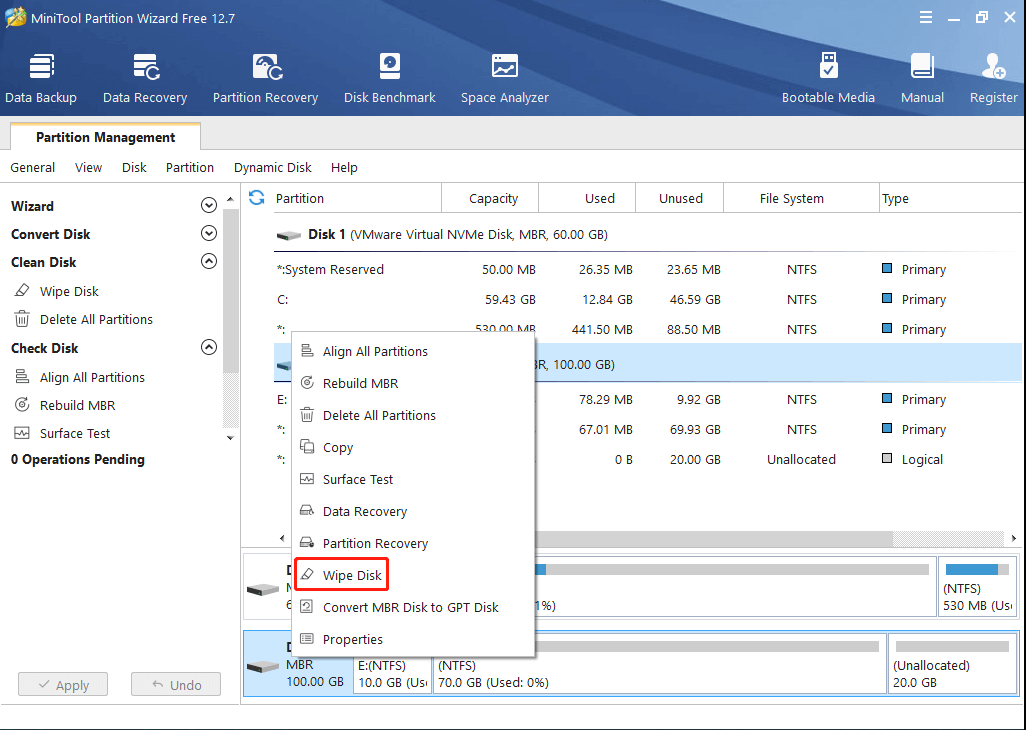
Task: Refresh the partition list
Action: pyautogui.click(x=256, y=198)
